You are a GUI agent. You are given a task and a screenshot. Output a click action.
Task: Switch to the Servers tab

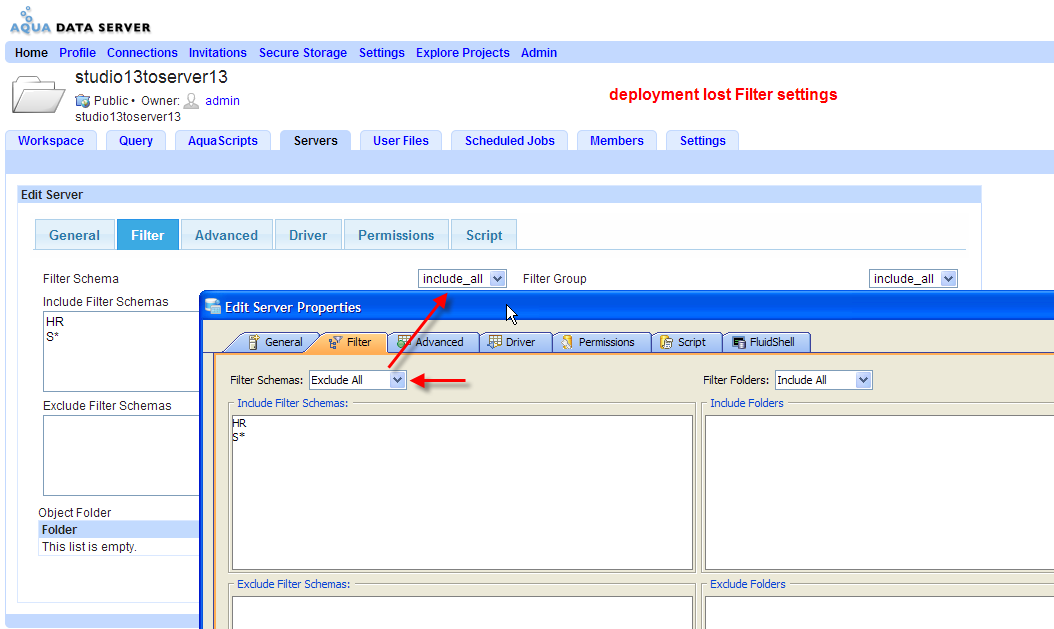[x=315, y=141]
